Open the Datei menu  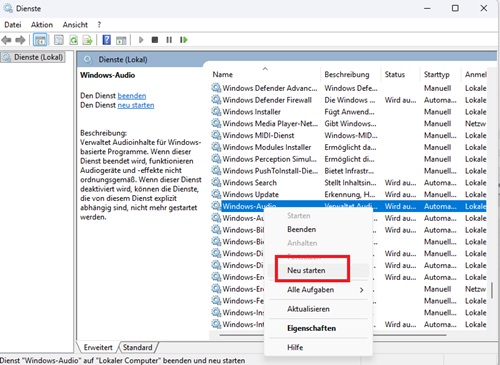tap(13, 25)
